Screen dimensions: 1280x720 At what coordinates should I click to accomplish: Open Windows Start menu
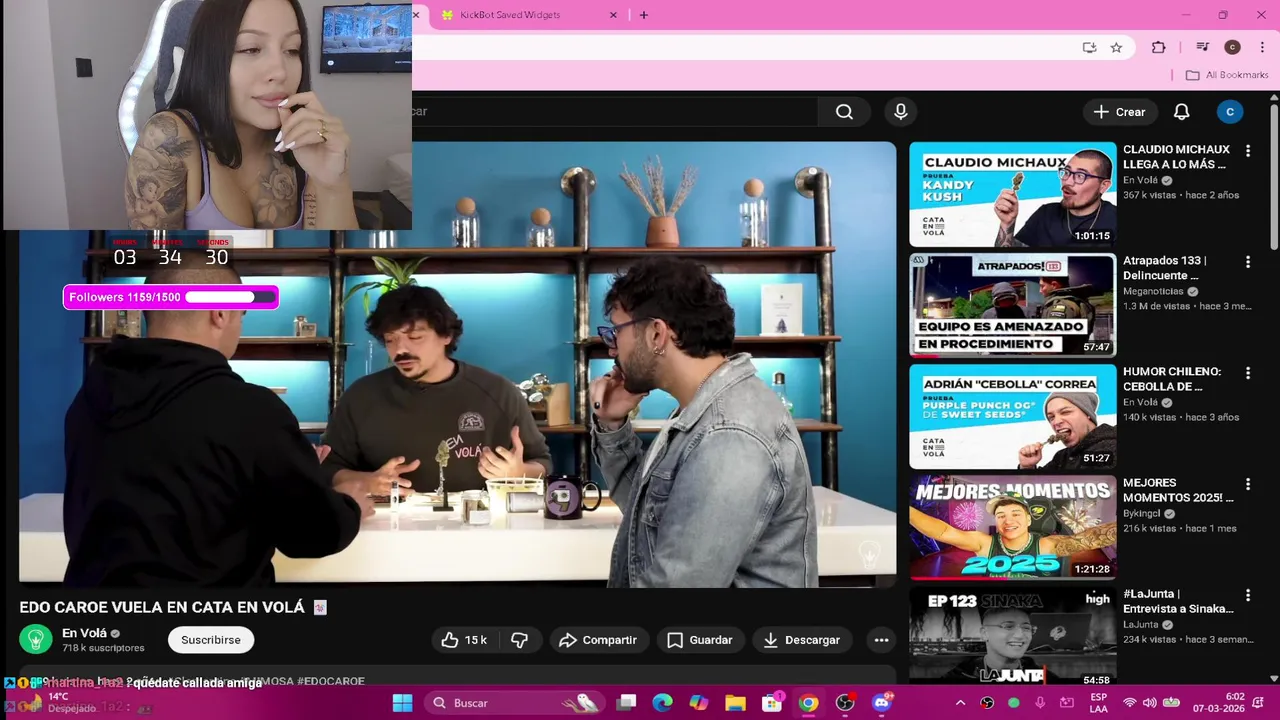click(x=402, y=703)
